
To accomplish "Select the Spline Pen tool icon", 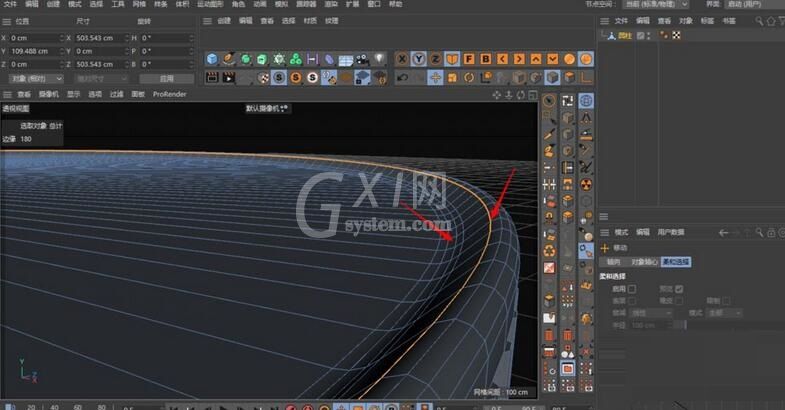I will (x=229, y=59).
